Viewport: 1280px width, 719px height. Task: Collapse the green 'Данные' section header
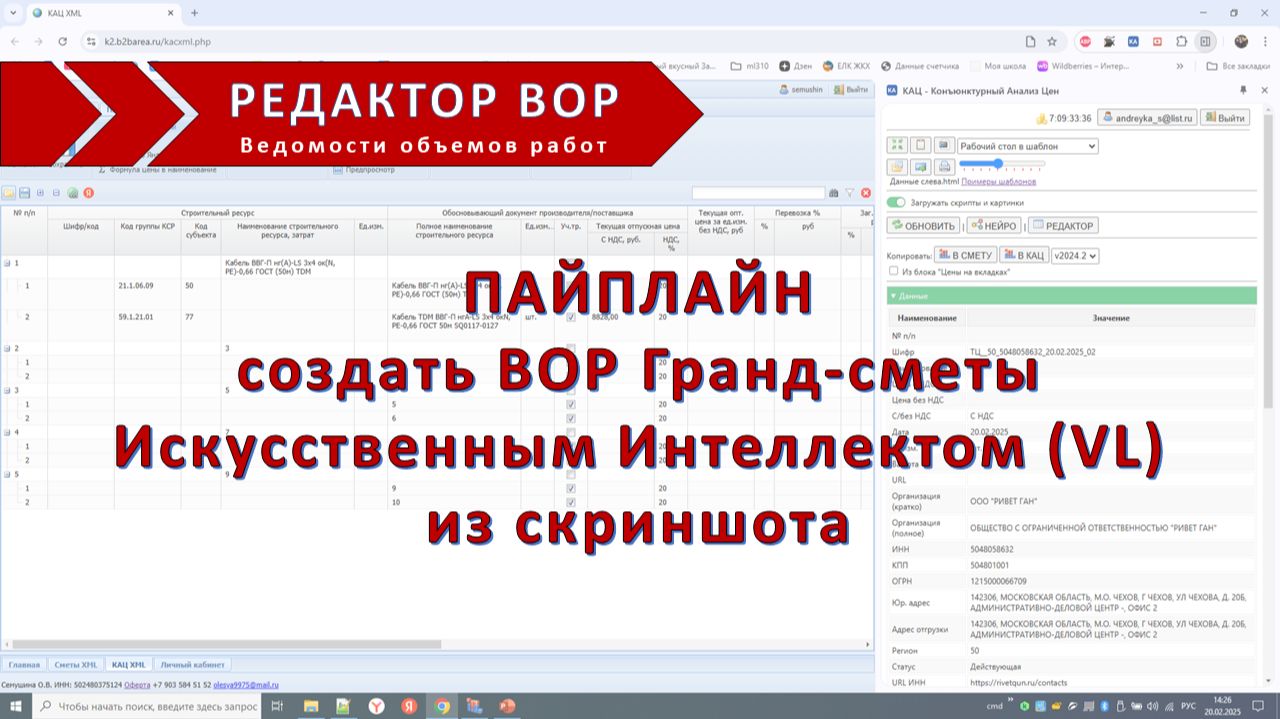click(x=1071, y=296)
